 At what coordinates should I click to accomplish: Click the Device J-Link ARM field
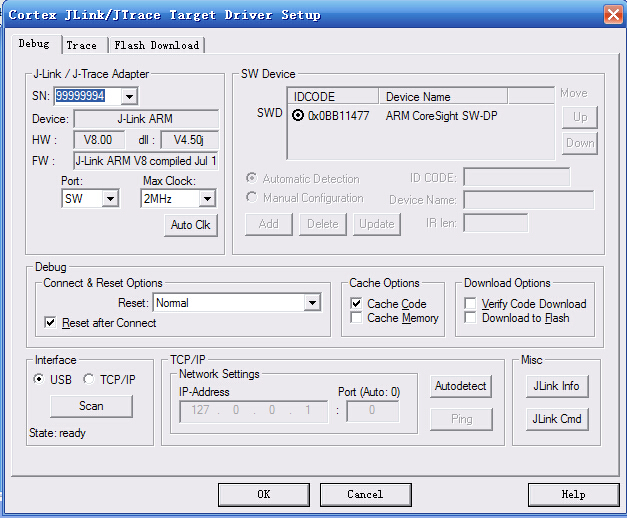point(146,119)
